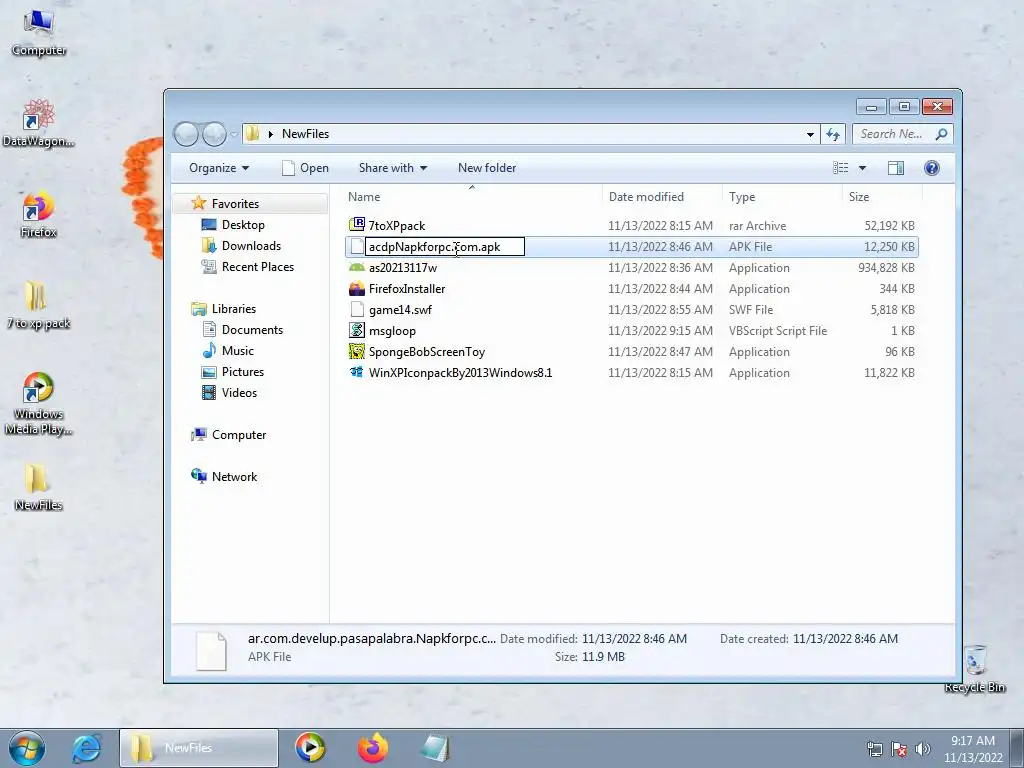The width and height of the screenshot is (1024, 768).
Task: Sort files by Date modified column
Action: pos(662,197)
